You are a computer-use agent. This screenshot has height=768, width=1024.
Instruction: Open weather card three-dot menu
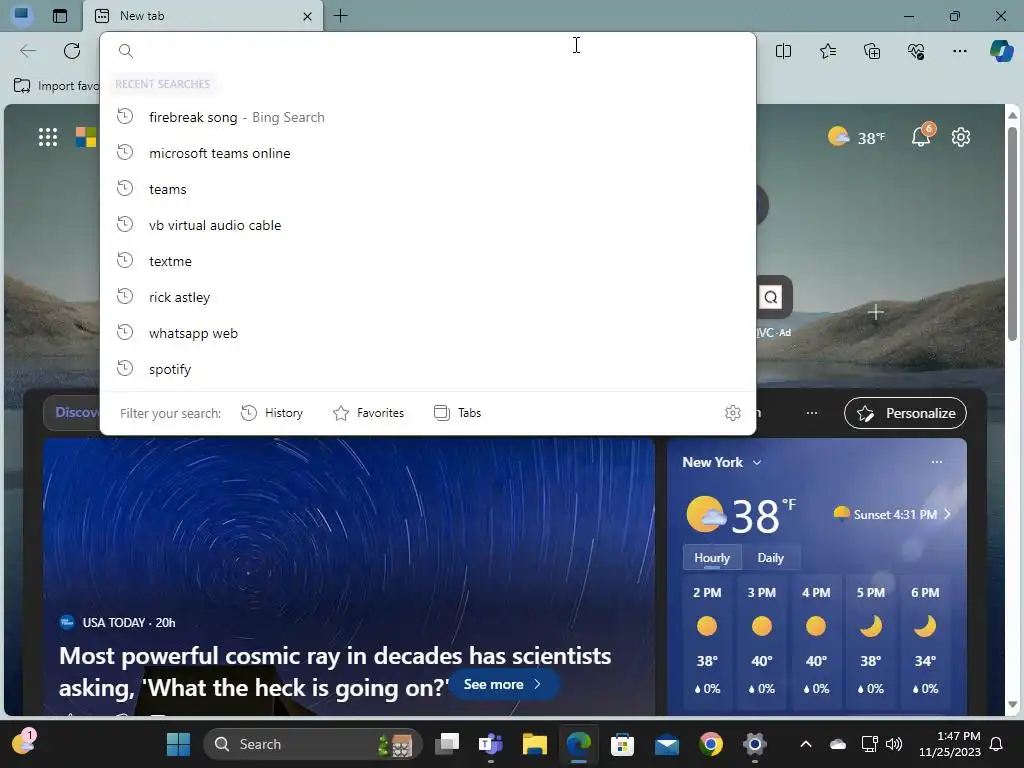tap(936, 462)
